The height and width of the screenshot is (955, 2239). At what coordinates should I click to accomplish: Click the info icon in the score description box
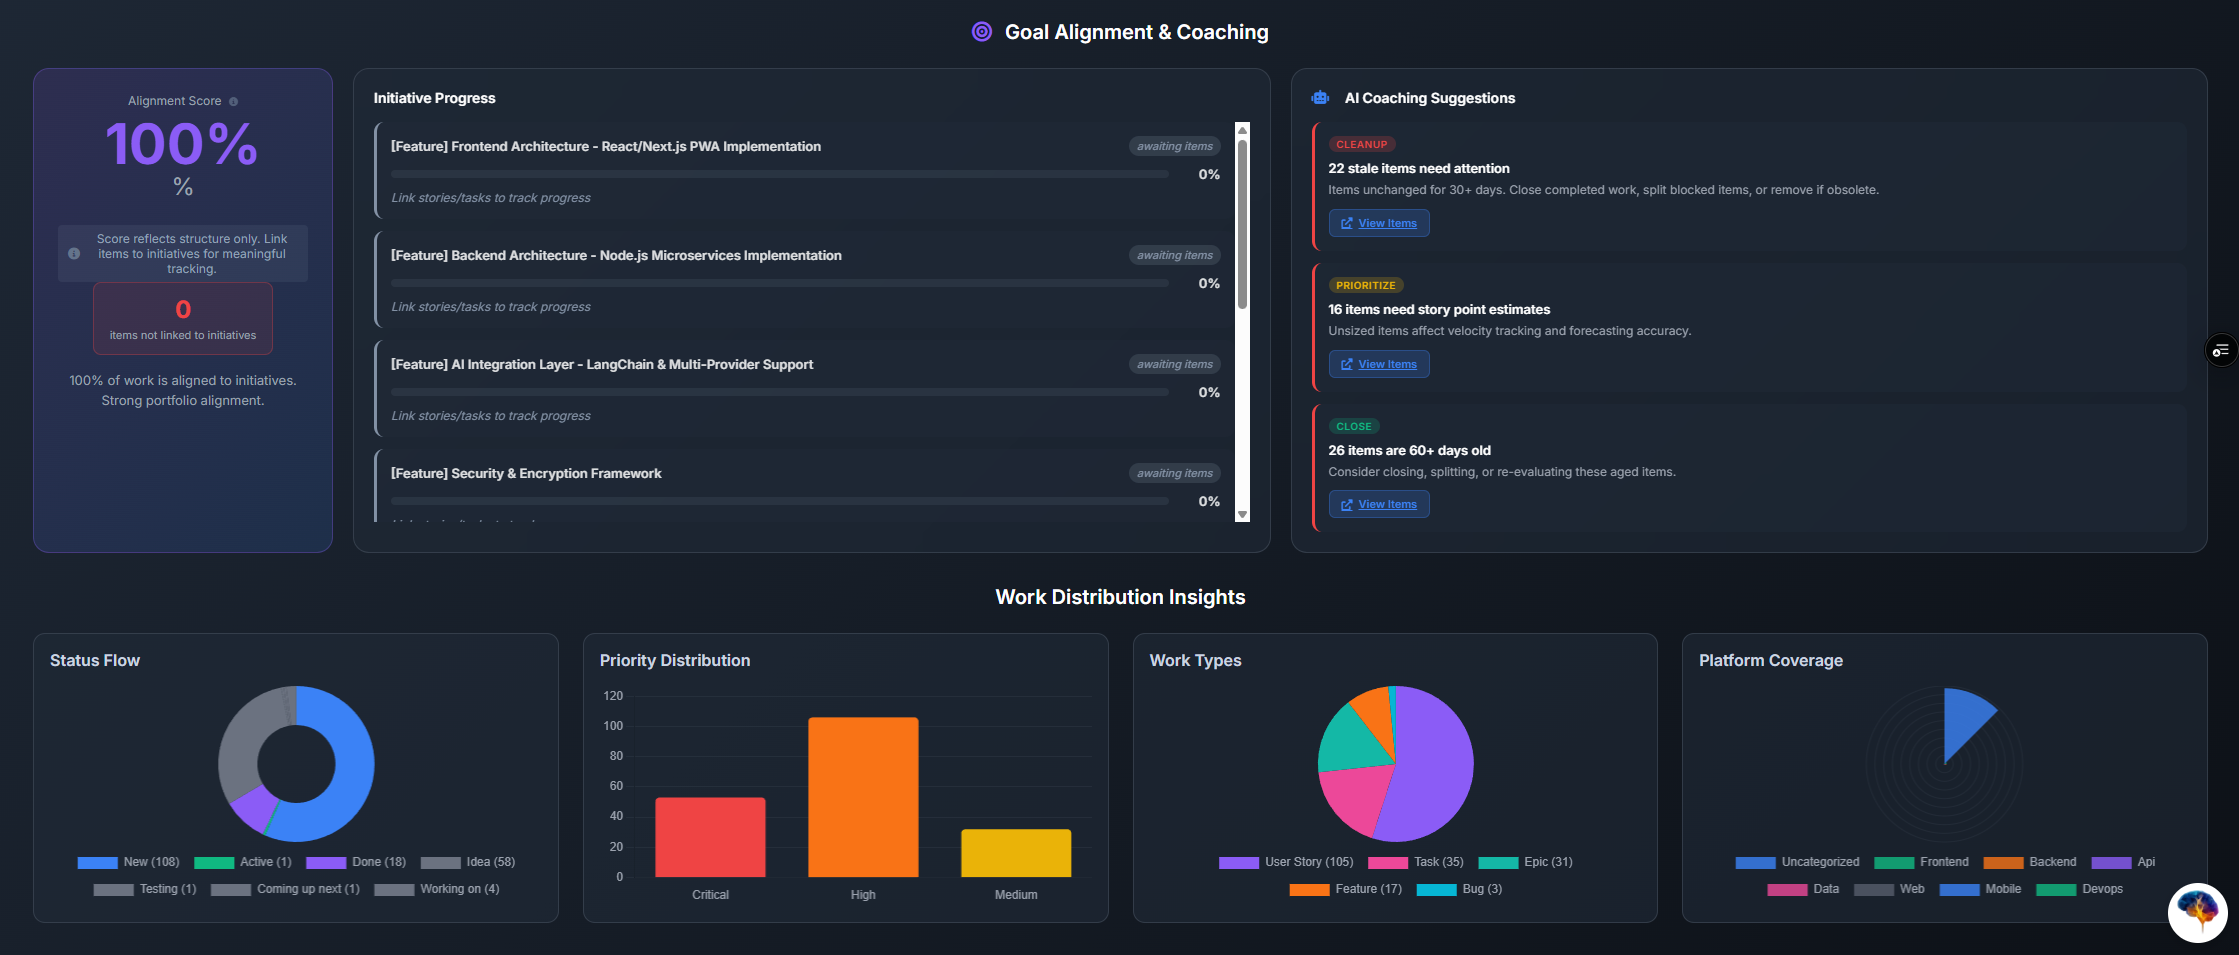[73, 253]
